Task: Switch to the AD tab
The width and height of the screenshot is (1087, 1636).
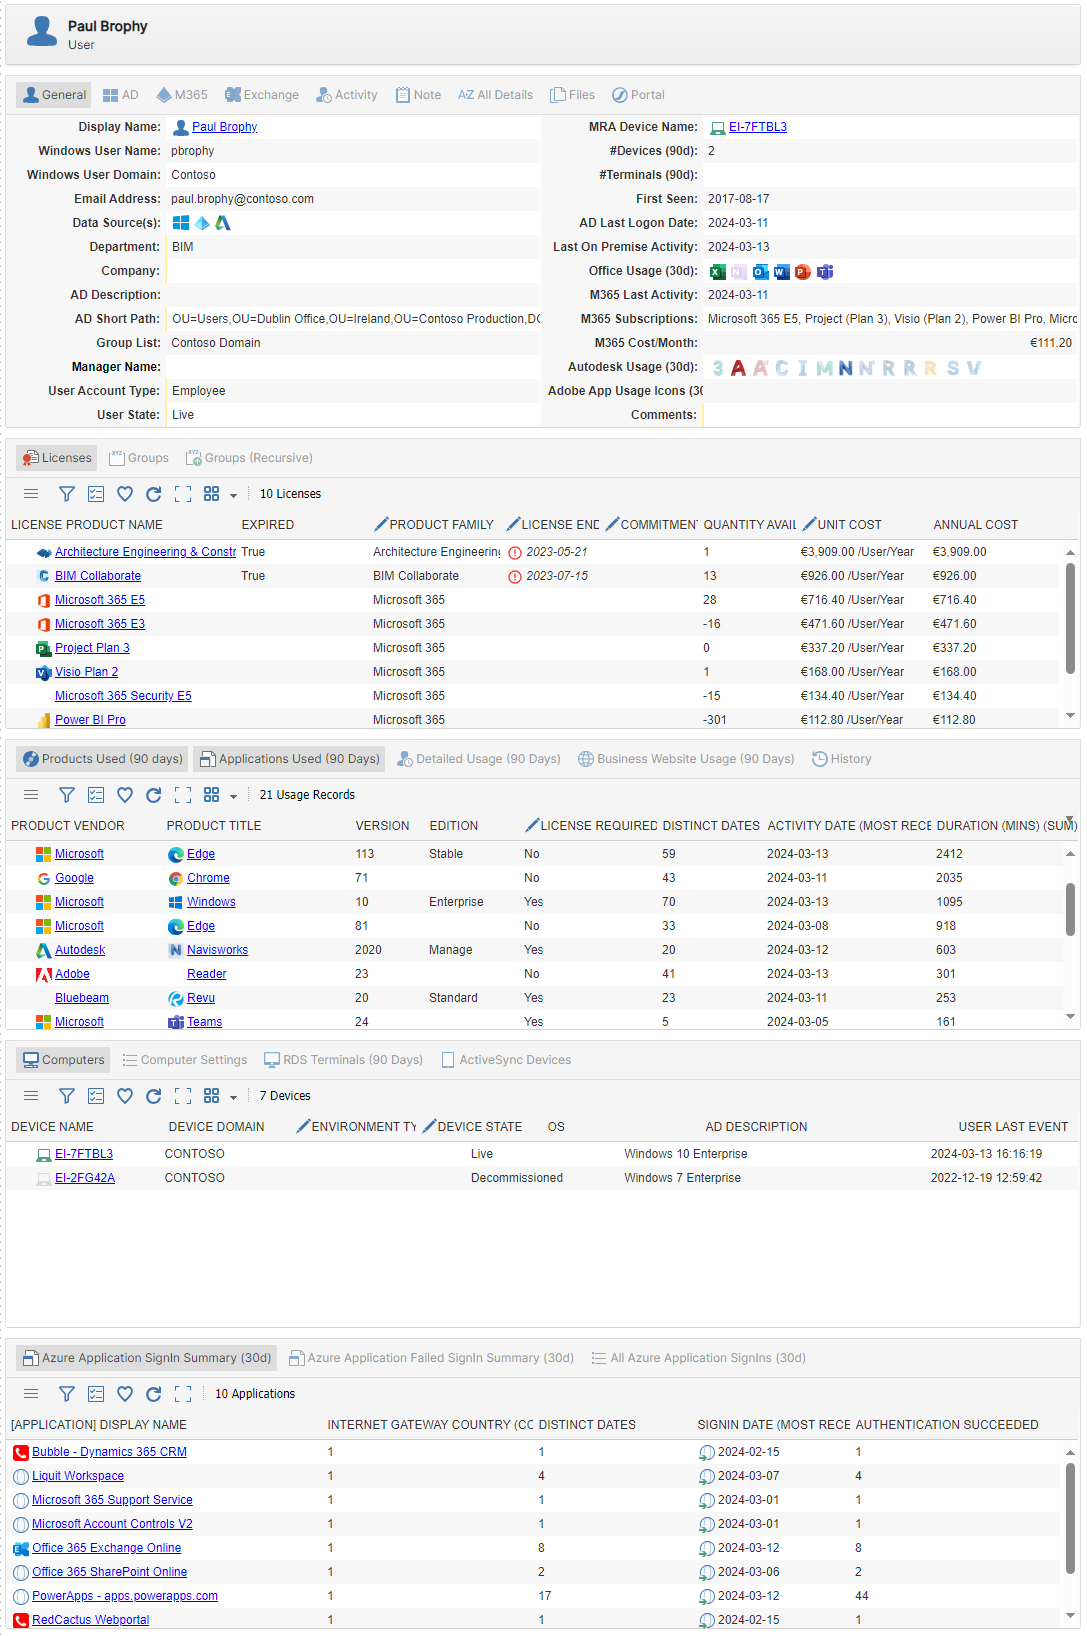Action: [x=120, y=95]
